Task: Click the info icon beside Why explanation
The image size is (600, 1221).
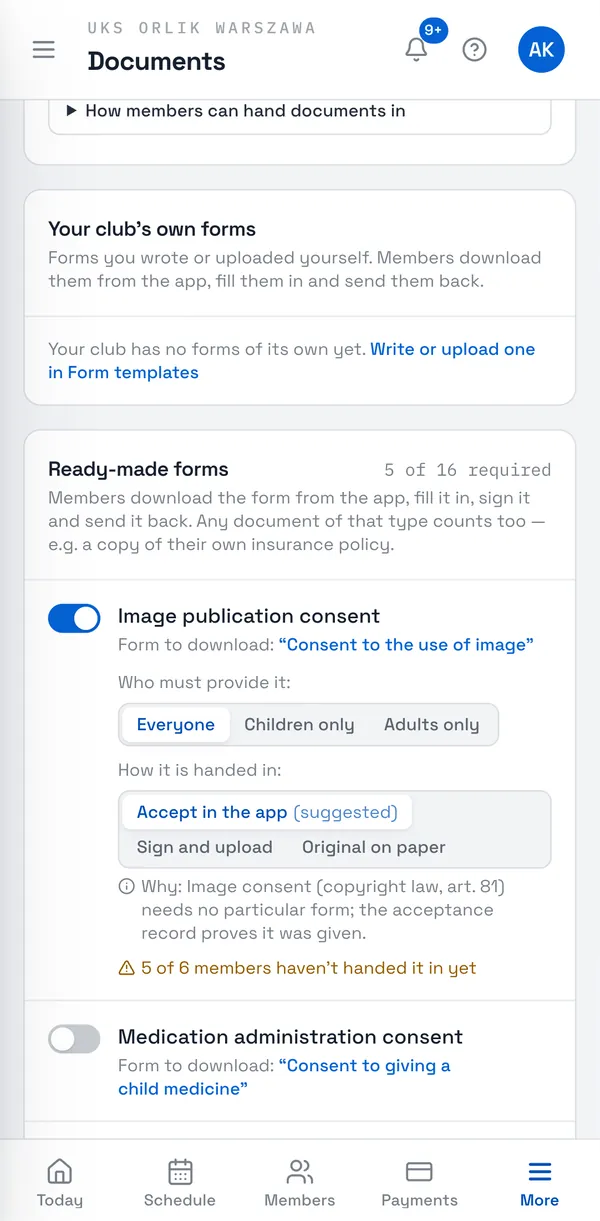Action: [x=126, y=887]
